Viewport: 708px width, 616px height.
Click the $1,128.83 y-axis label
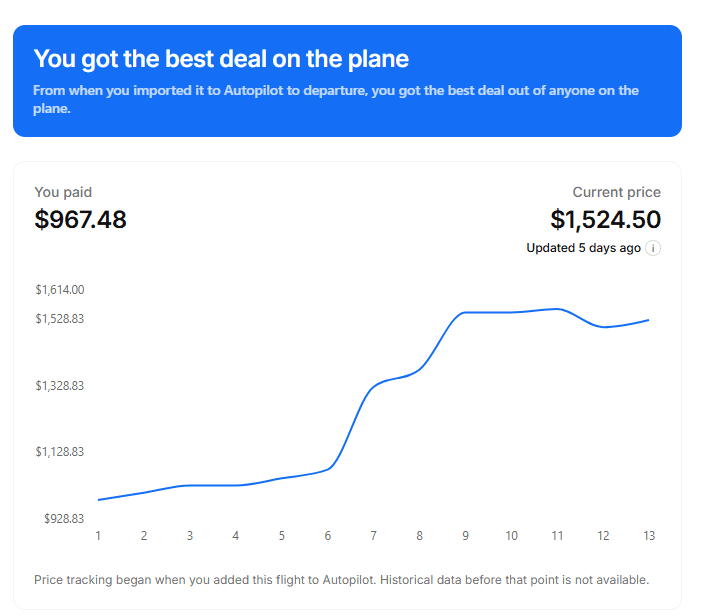click(60, 452)
